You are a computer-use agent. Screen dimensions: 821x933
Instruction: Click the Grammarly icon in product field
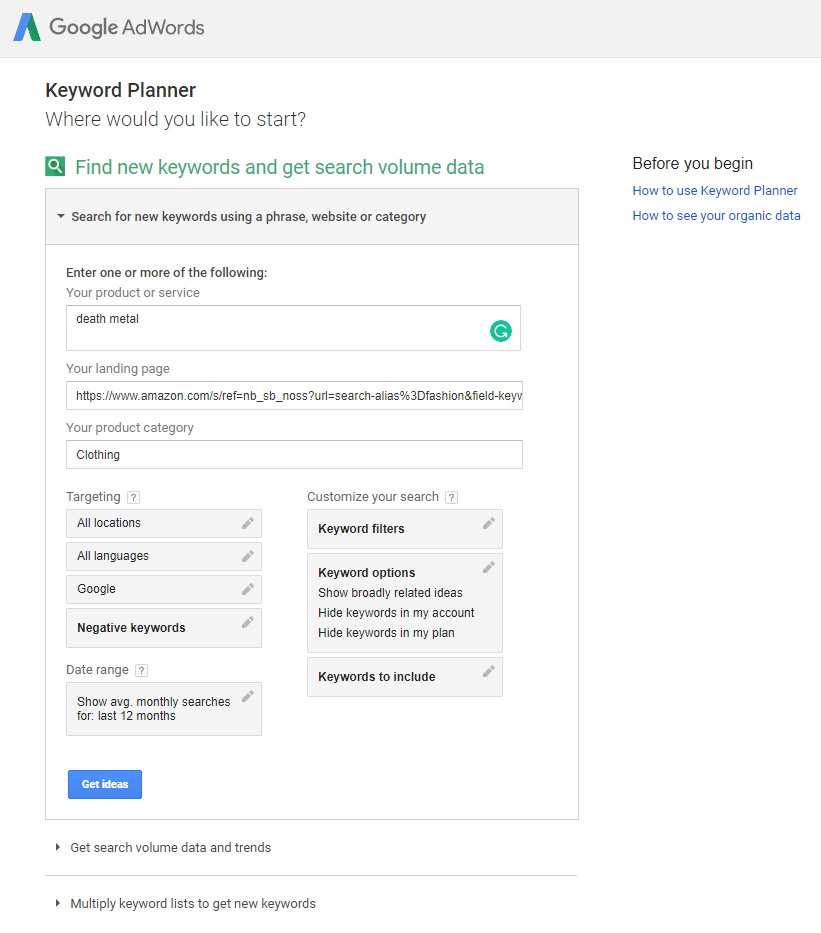coord(501,331)
